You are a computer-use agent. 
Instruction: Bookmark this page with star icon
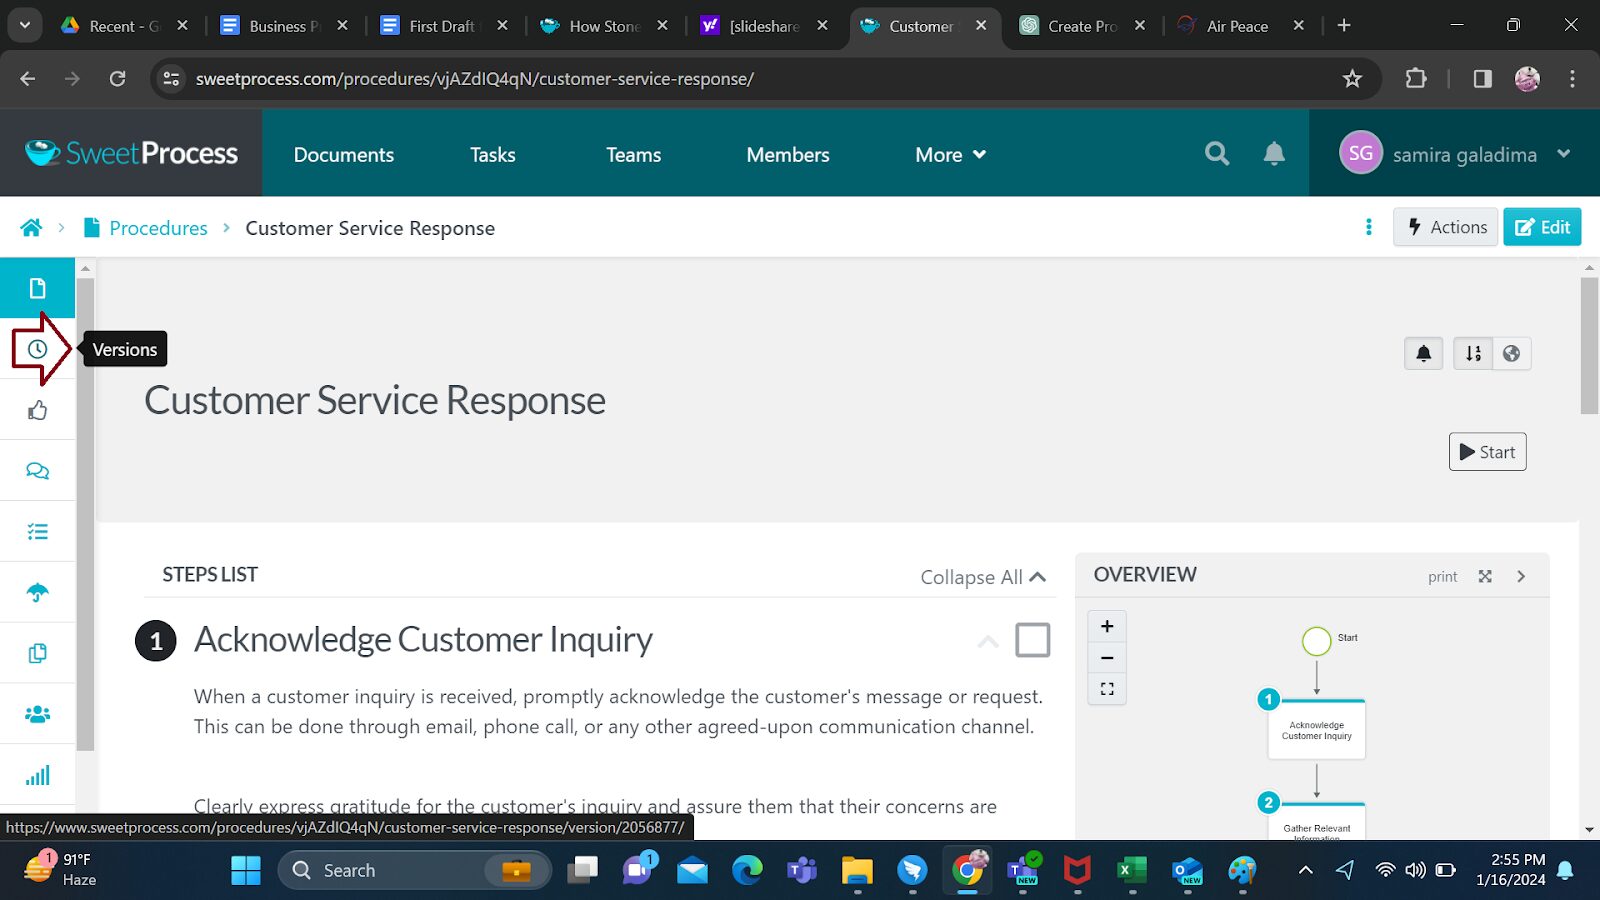pos(1352,79)
